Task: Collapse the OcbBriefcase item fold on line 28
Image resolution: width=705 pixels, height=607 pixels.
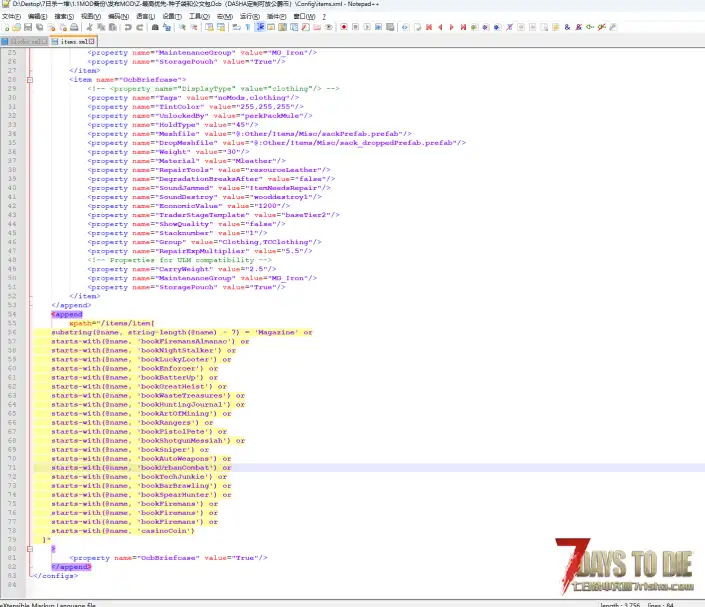Action: pos(30,80)
